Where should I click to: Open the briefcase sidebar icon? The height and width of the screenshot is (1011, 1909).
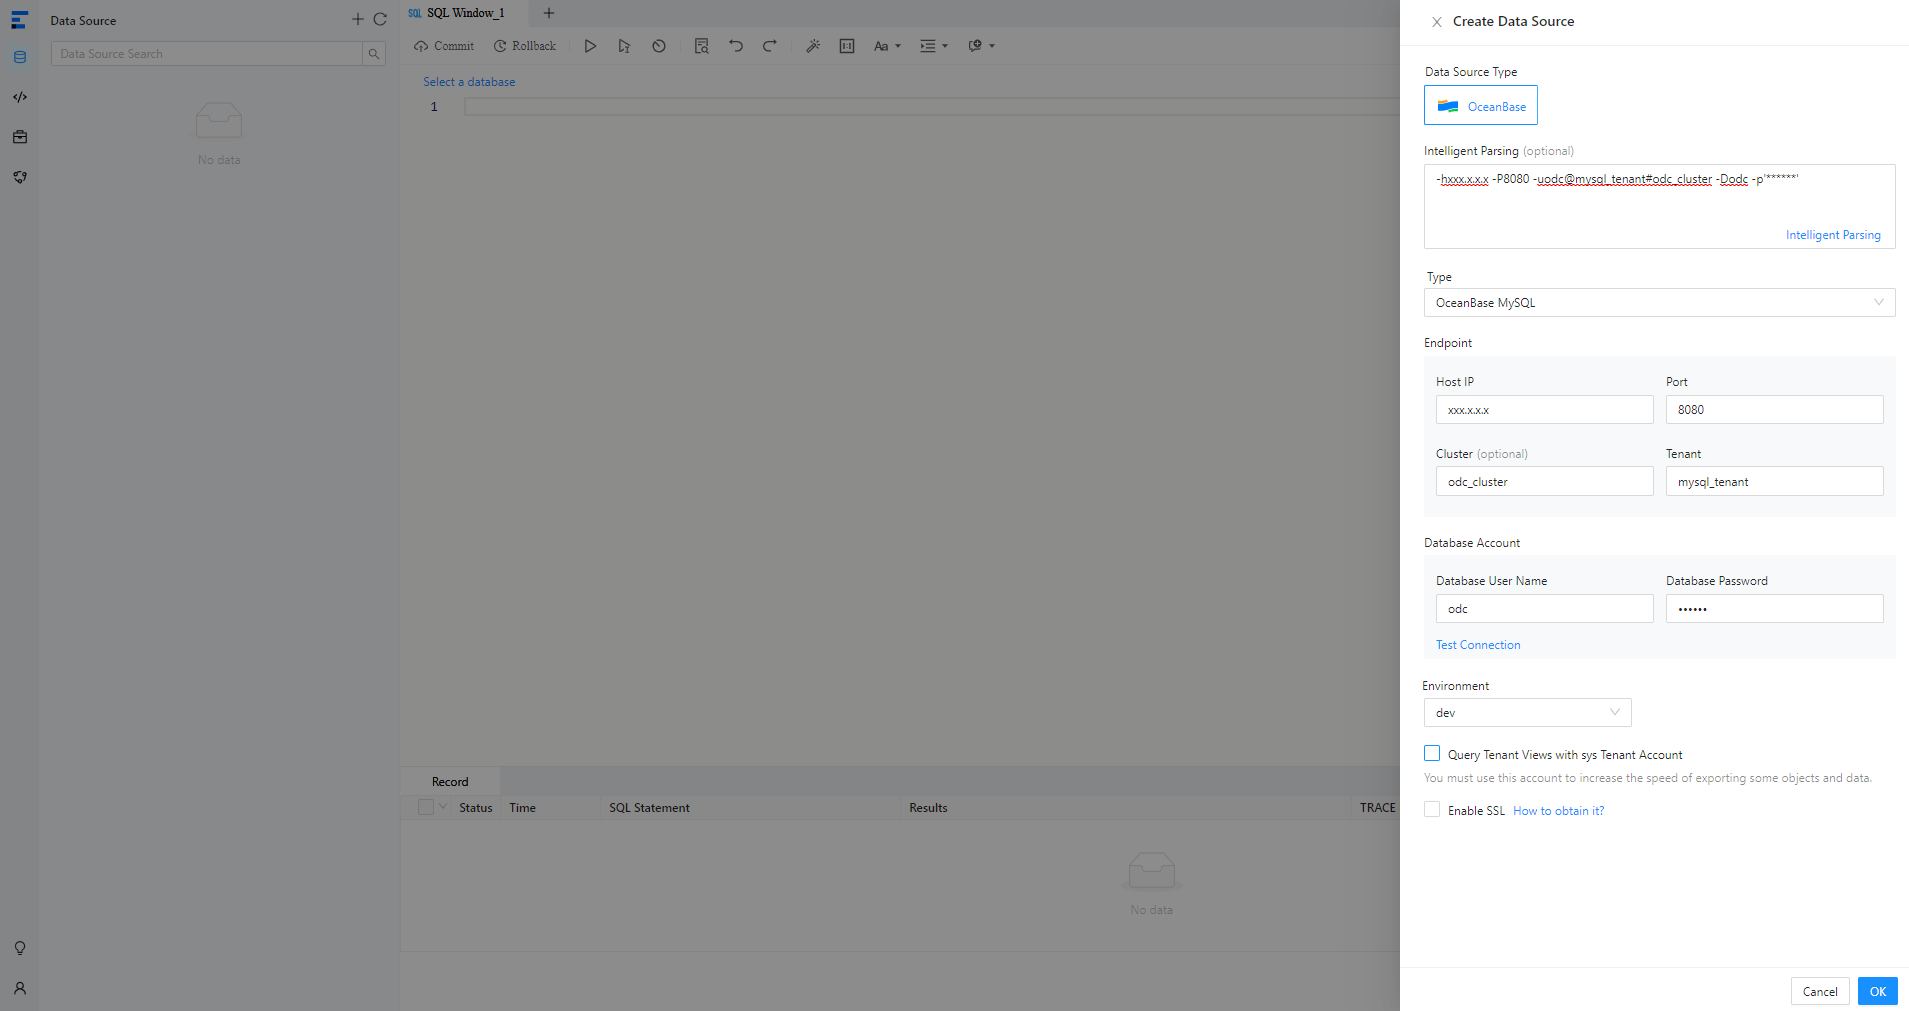coord(20,137)
